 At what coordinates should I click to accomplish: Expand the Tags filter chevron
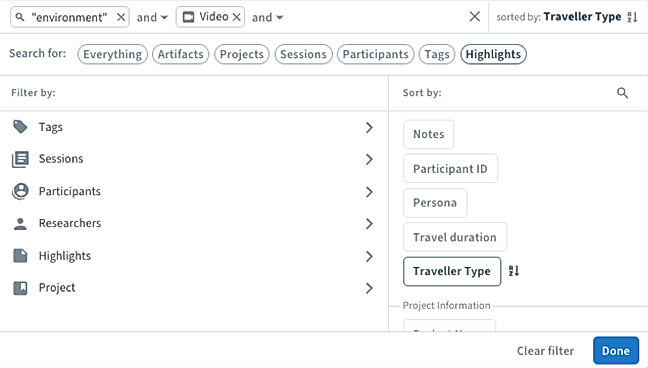369,128
